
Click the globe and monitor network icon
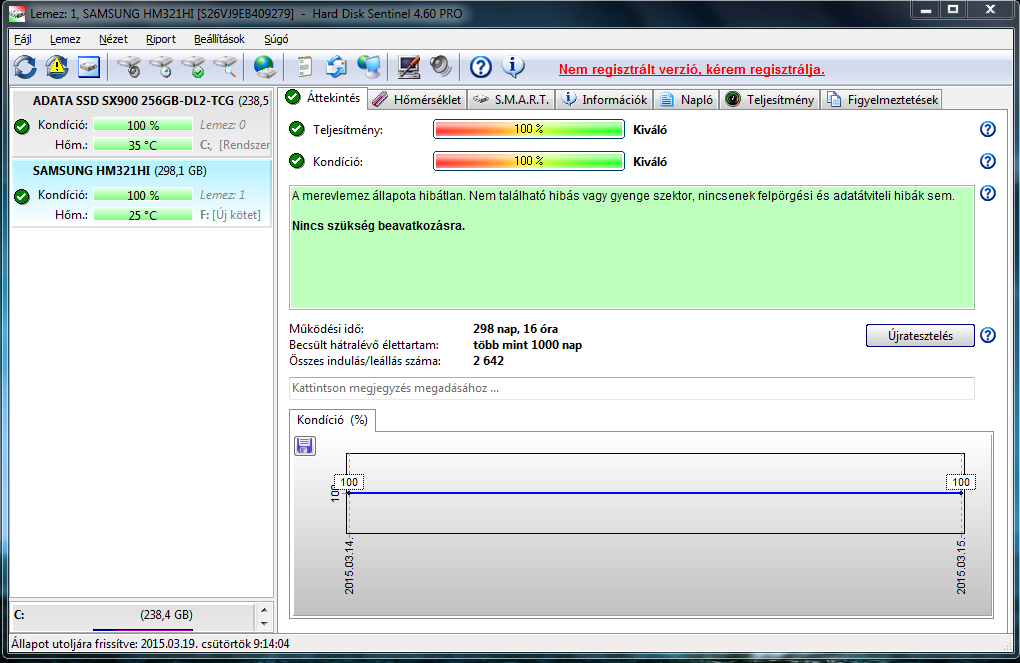(x=368, y=67)
